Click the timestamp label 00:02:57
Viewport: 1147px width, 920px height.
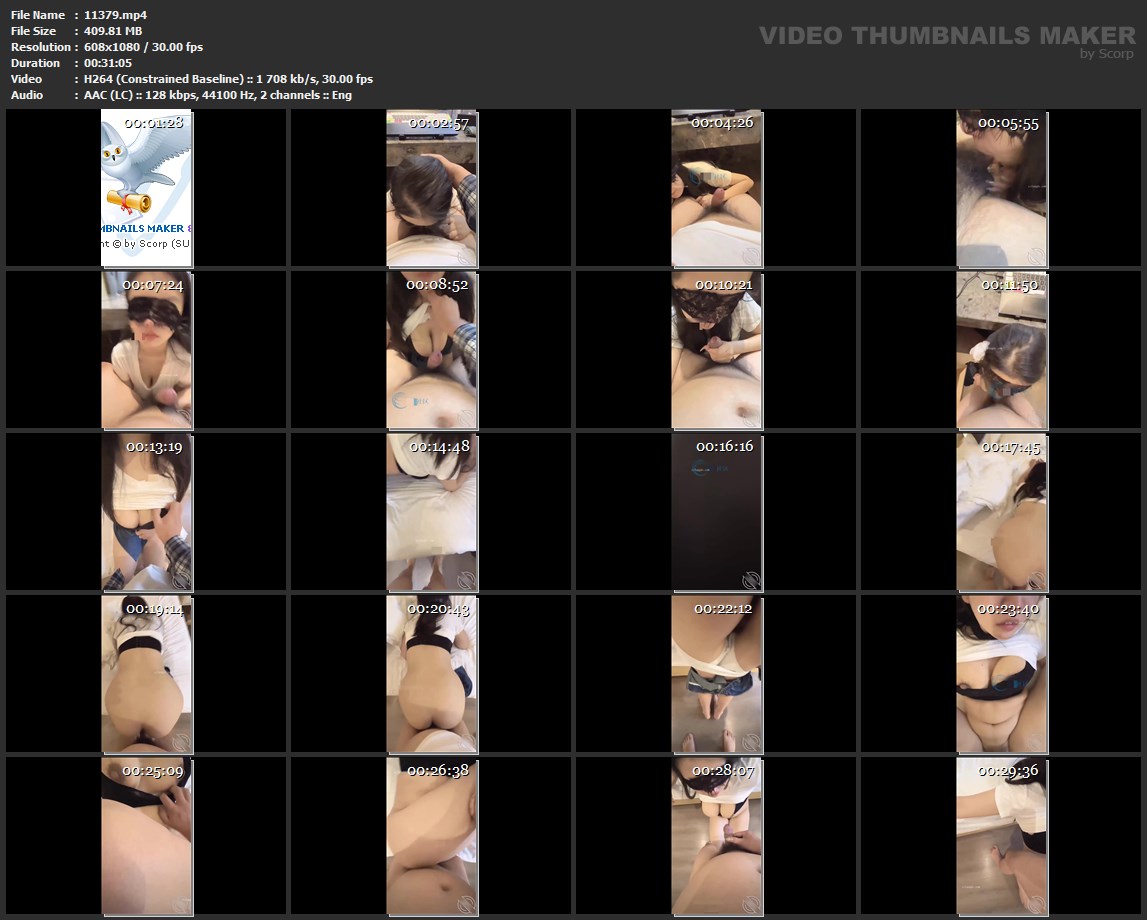[x=438, y=123]
